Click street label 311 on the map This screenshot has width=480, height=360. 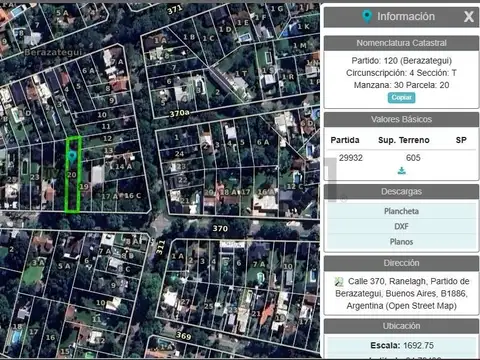coord(160,247)
